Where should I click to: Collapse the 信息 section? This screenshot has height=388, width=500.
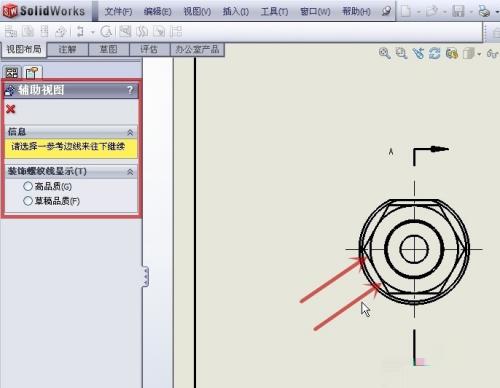point(130,132)
